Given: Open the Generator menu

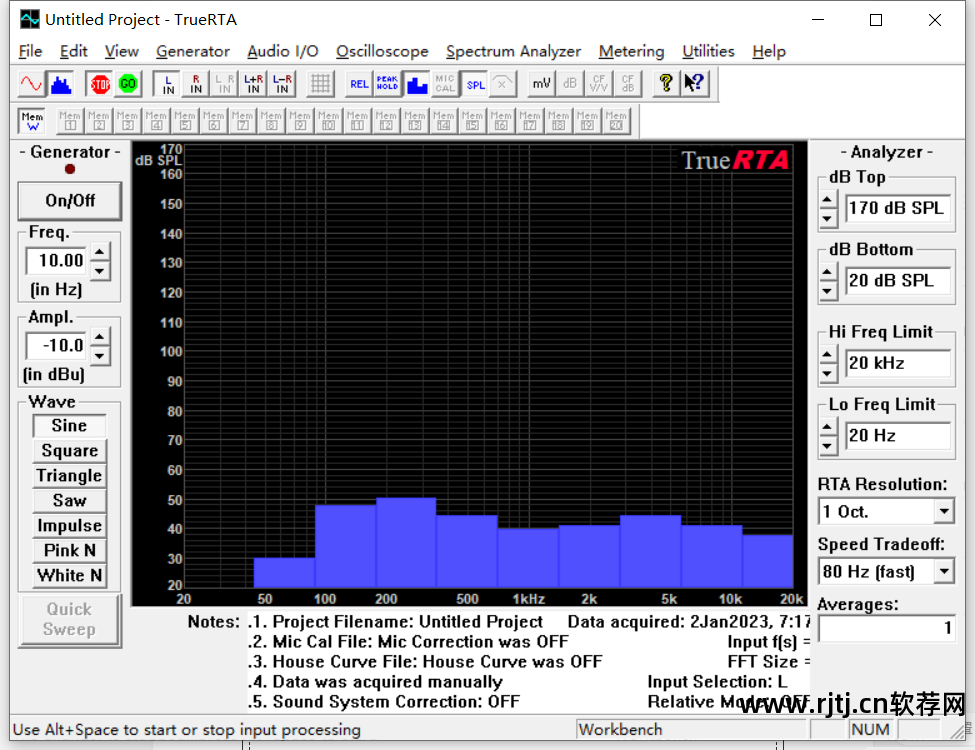Looking at the screenshot, I should pyautogui.click(x=193, y=51).
